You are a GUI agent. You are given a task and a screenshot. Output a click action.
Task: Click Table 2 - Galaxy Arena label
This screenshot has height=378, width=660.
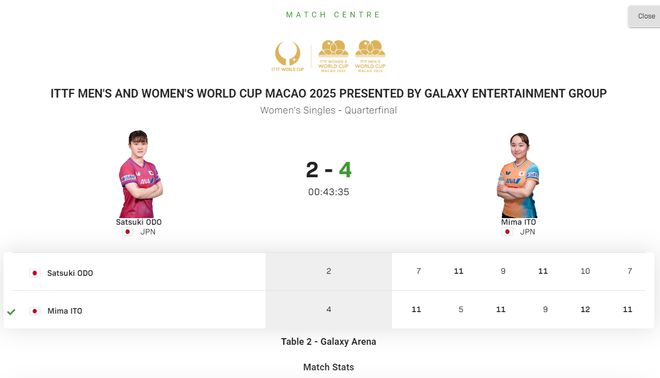tap(328, 342)
